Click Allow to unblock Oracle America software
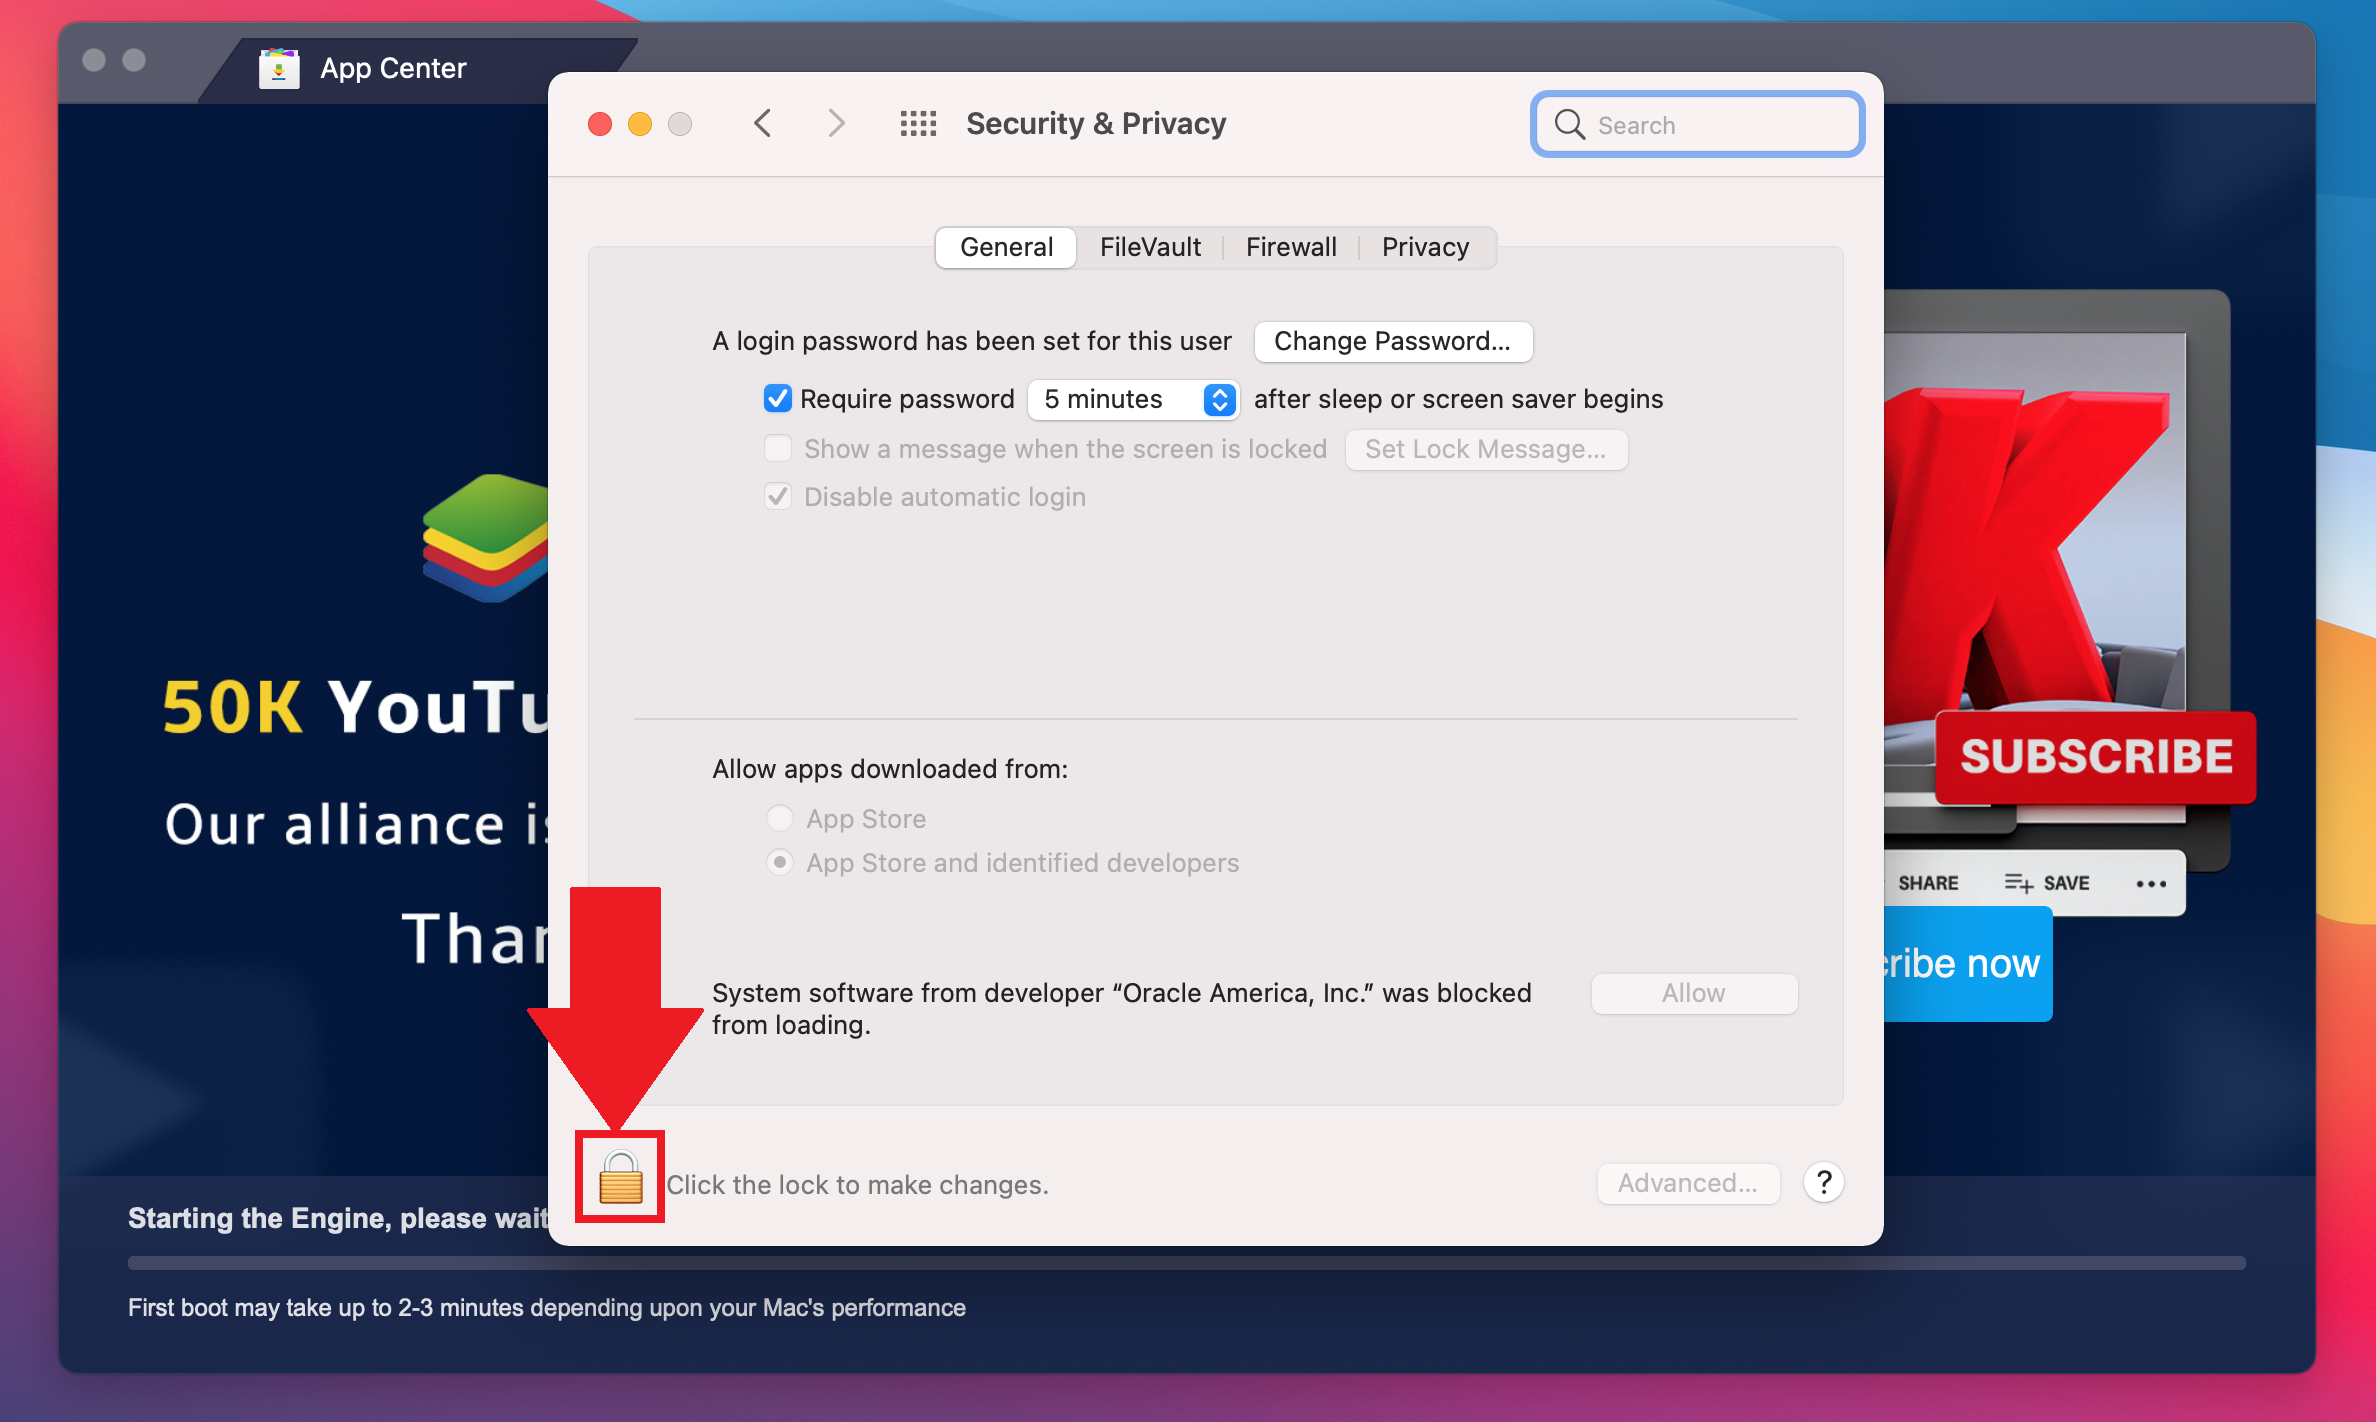2376x1422 pixels. point(1691,994)
